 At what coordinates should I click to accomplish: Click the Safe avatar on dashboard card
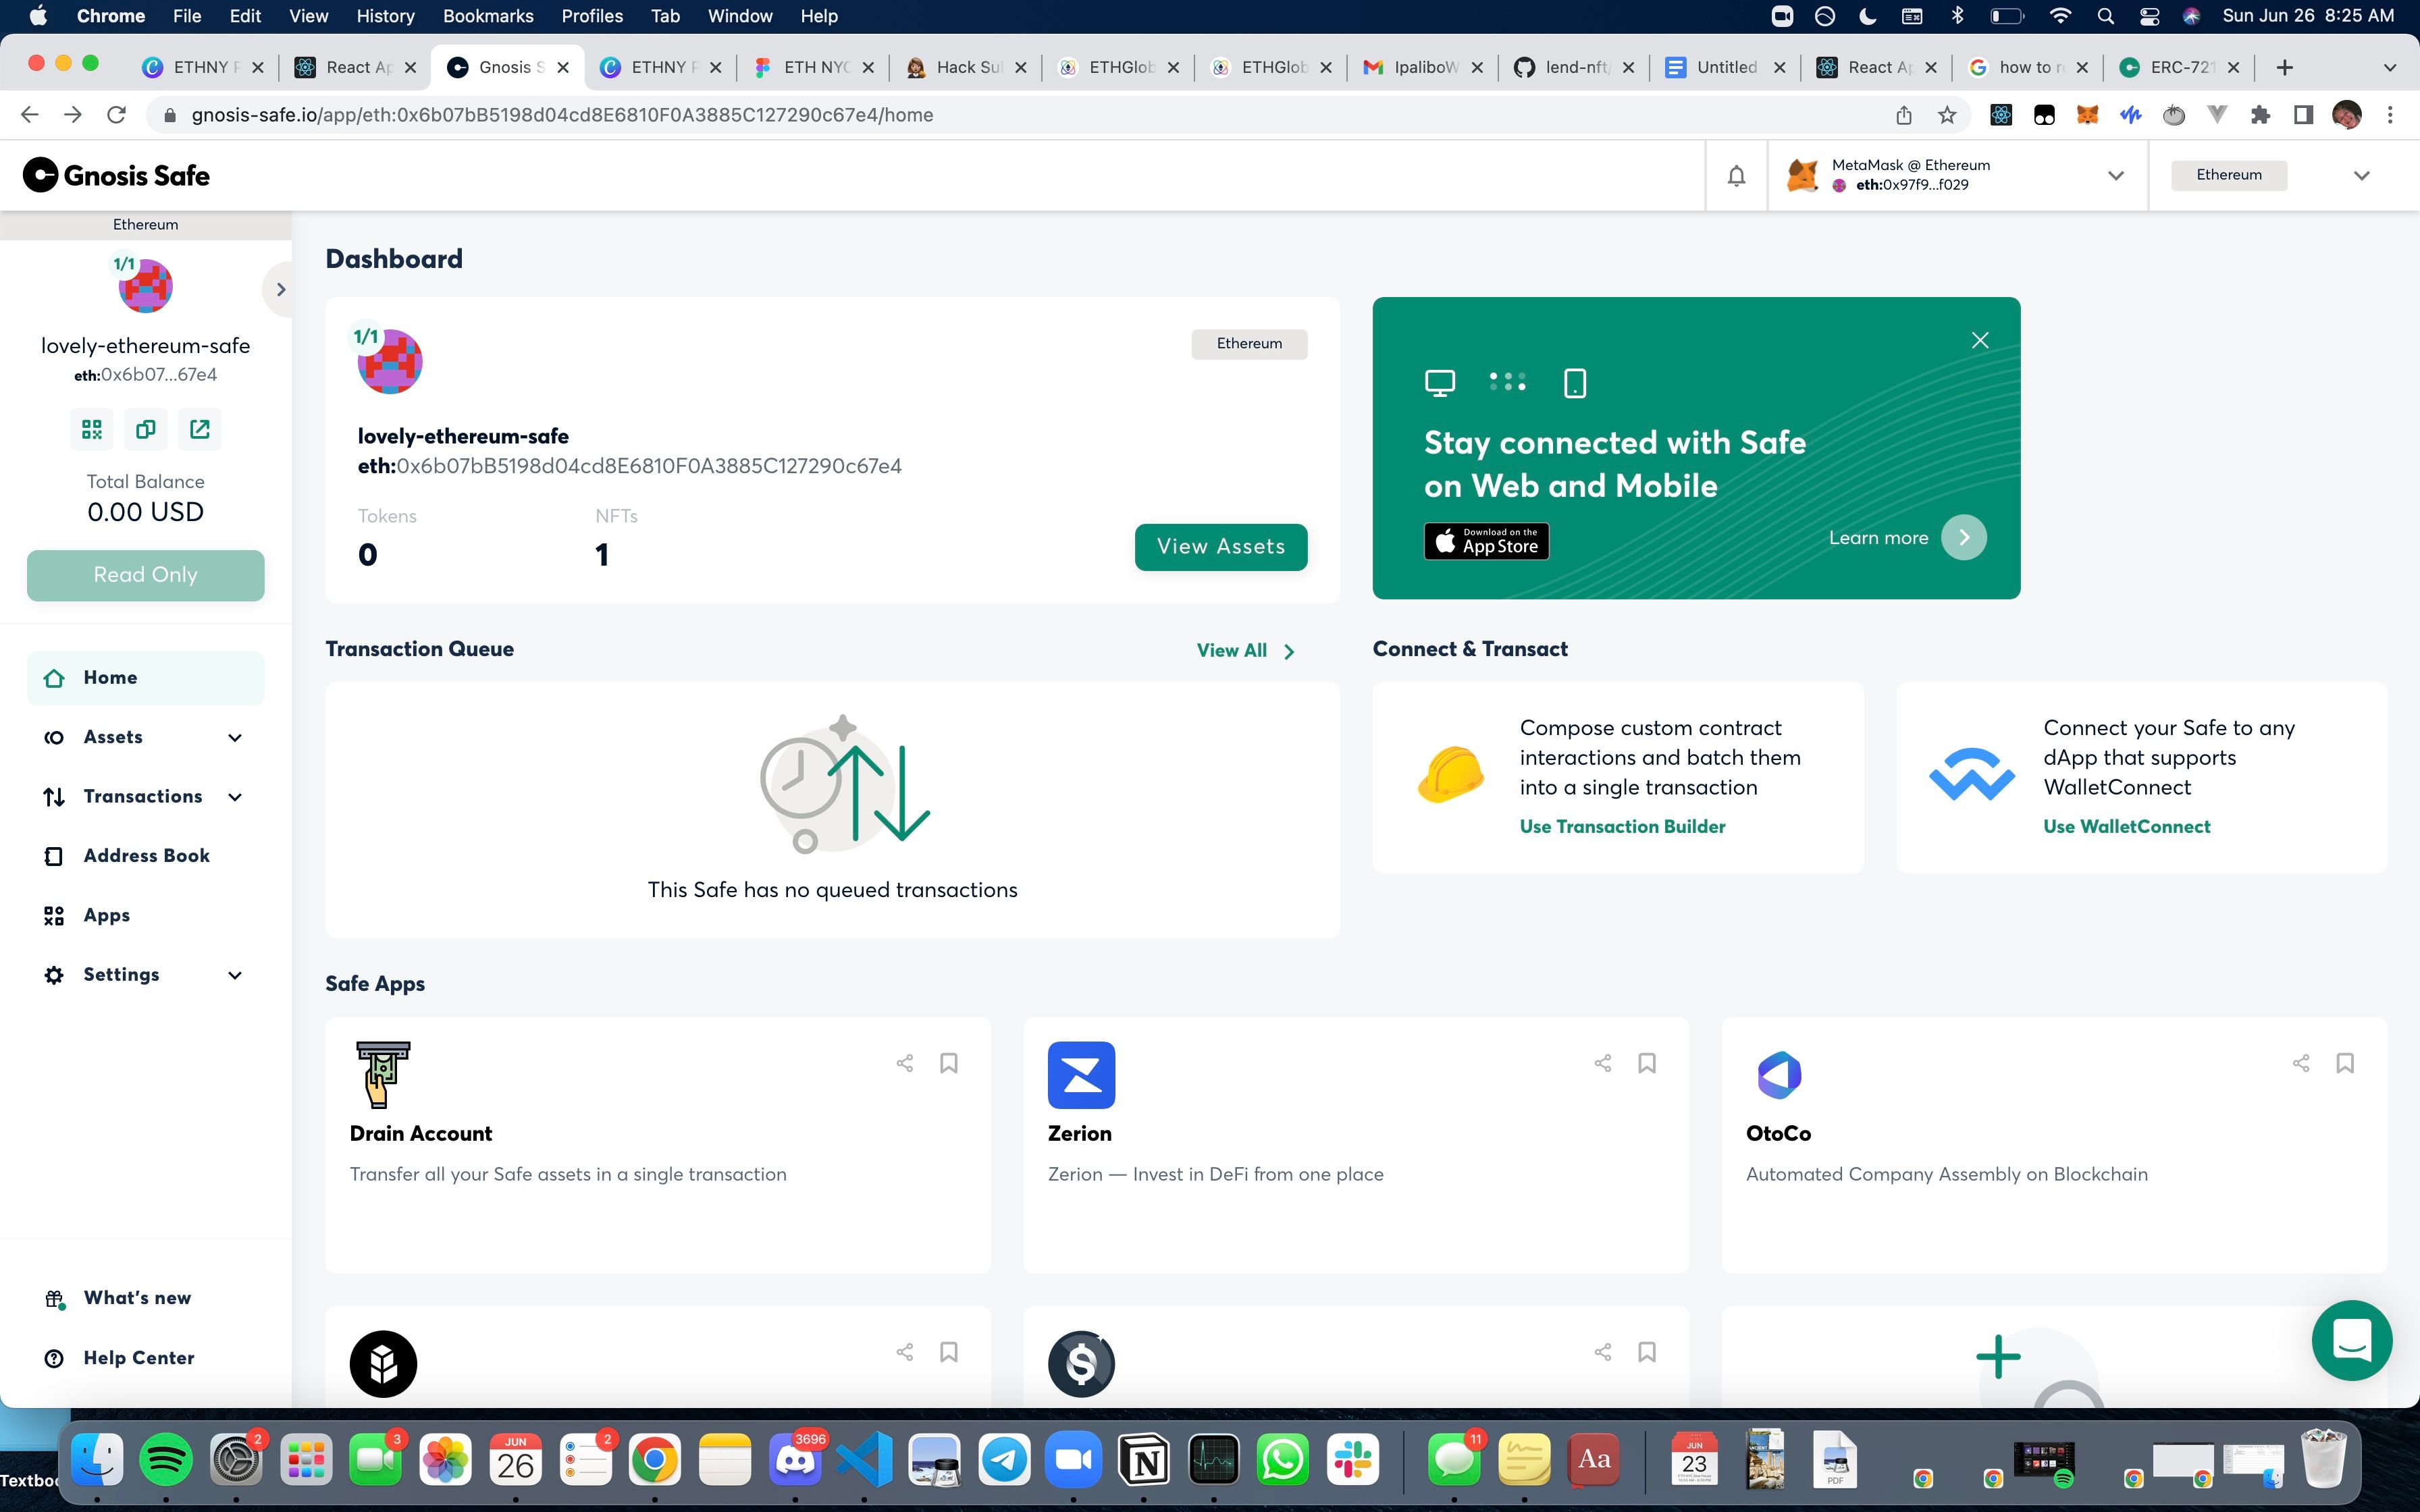click(x=390, y=361)
